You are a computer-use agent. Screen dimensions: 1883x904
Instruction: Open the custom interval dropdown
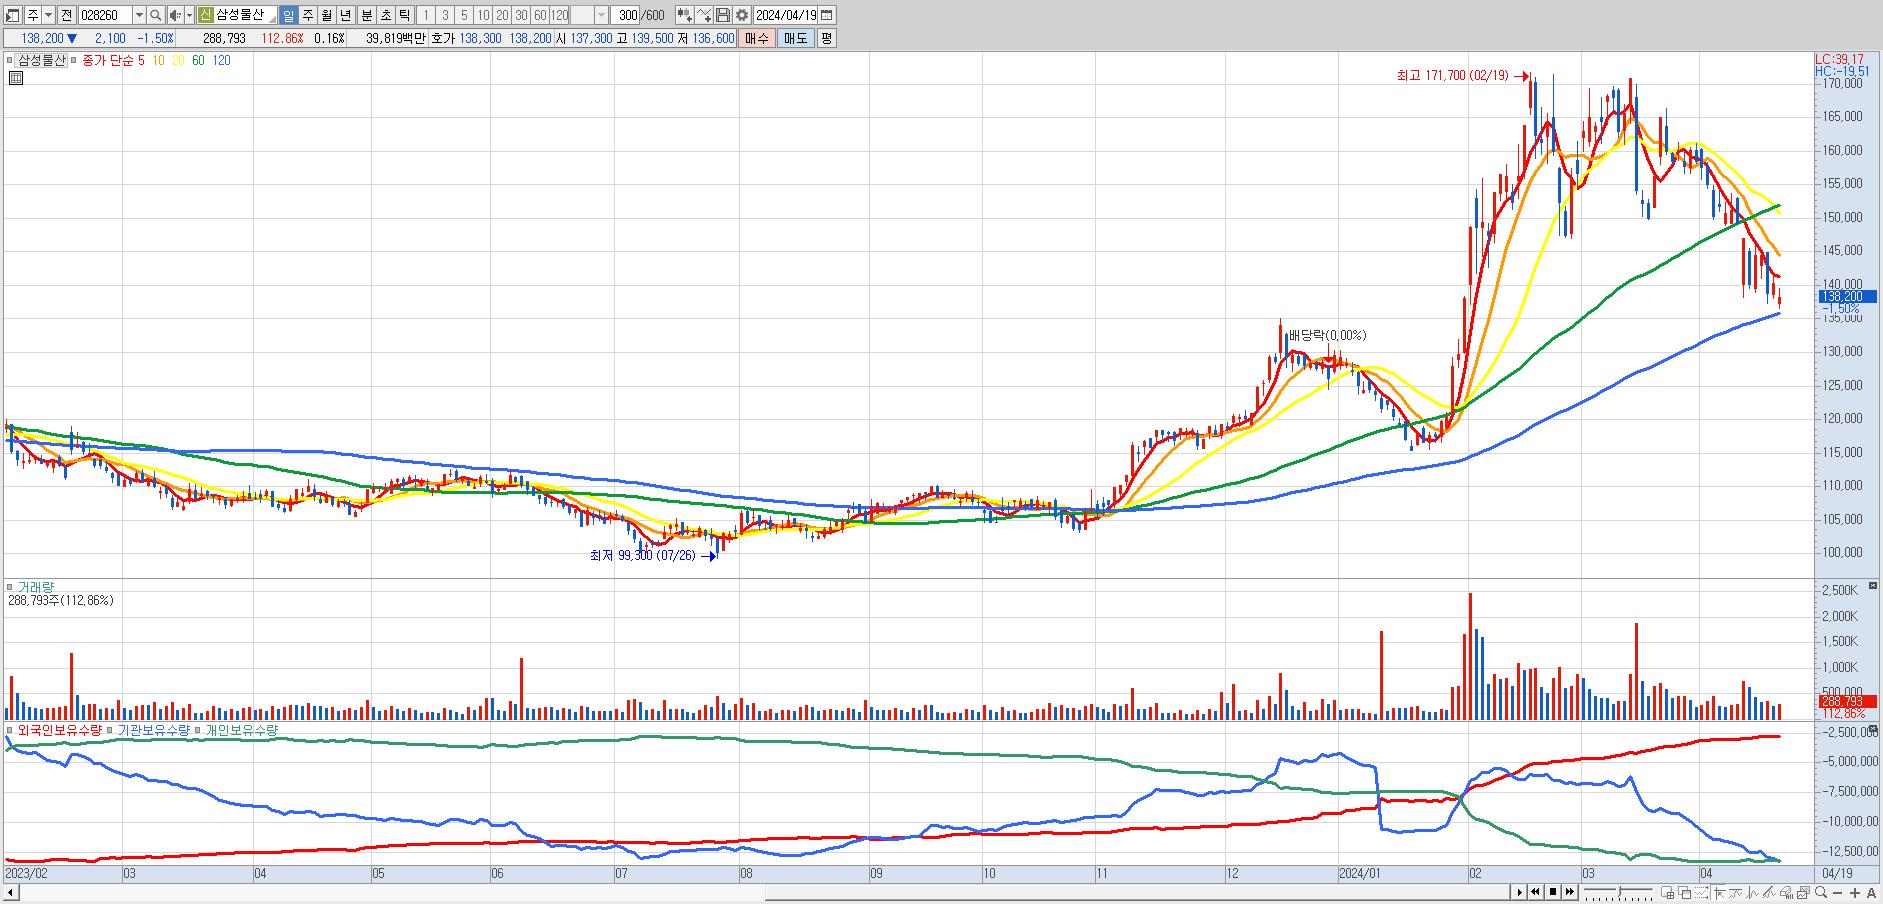601,15
